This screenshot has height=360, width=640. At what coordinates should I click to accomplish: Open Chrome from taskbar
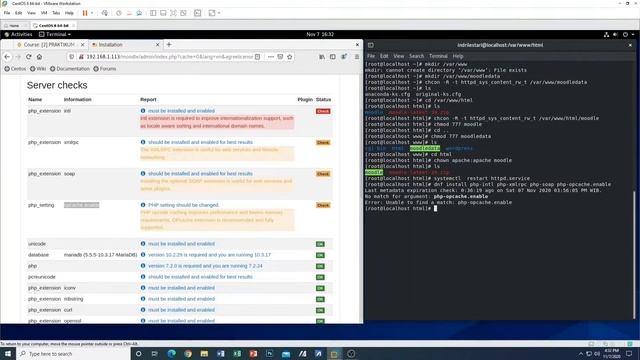pos(188,353)
